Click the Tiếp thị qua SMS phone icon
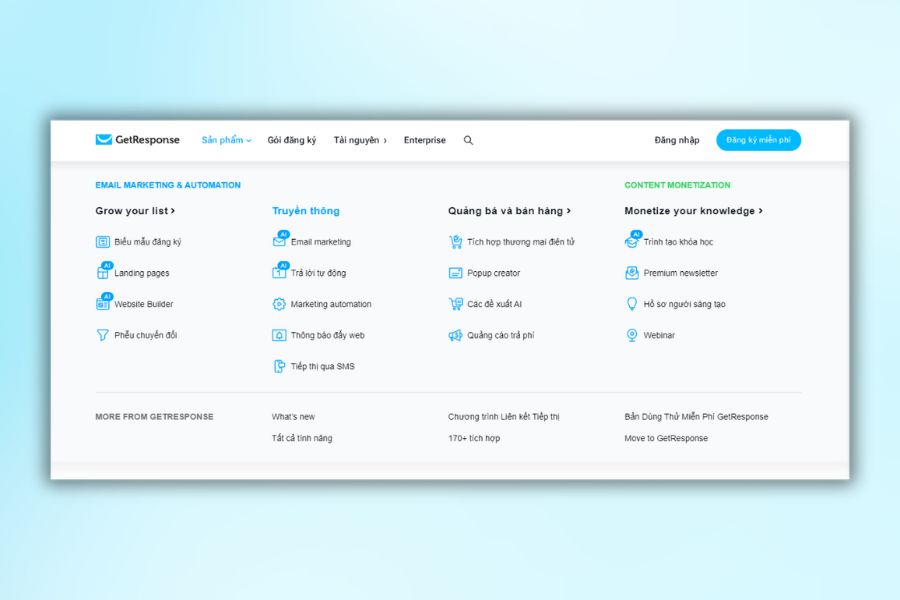This screenshot has height=600, width=900. coord(280,366)
